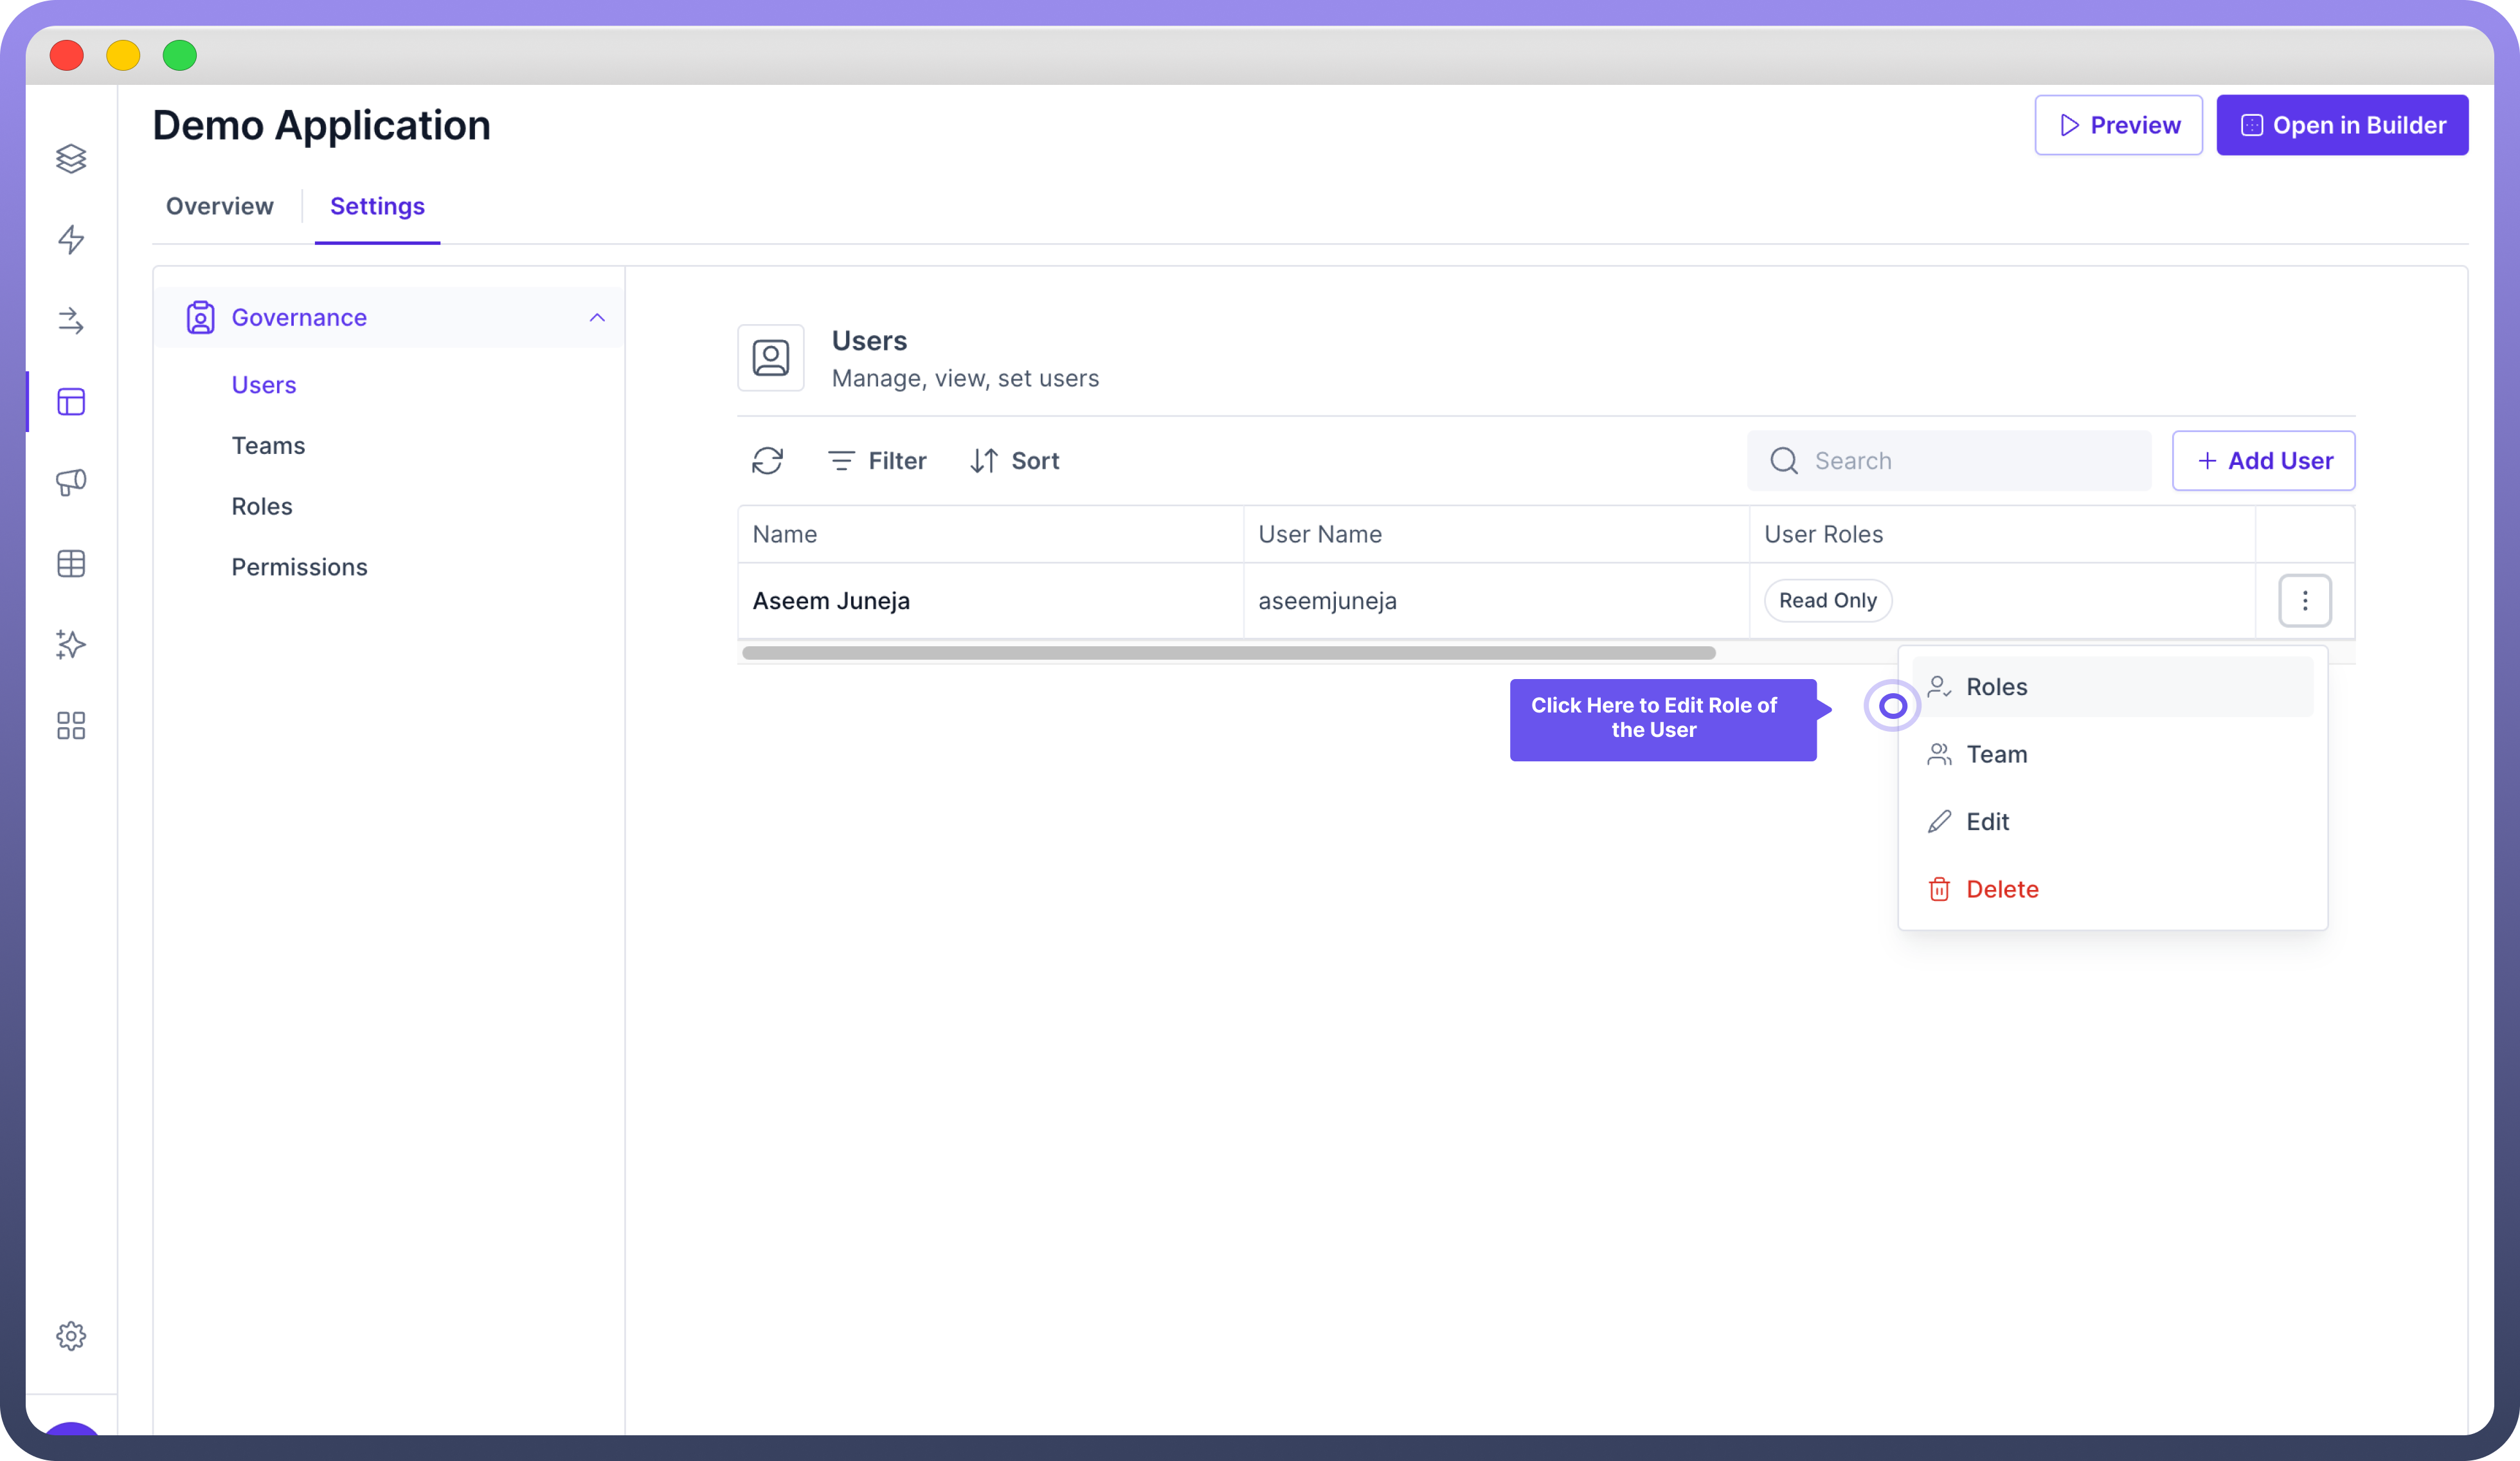
Task: Click the Open in Builder button
Action: pyautogui.click(x=2341, y=125)
